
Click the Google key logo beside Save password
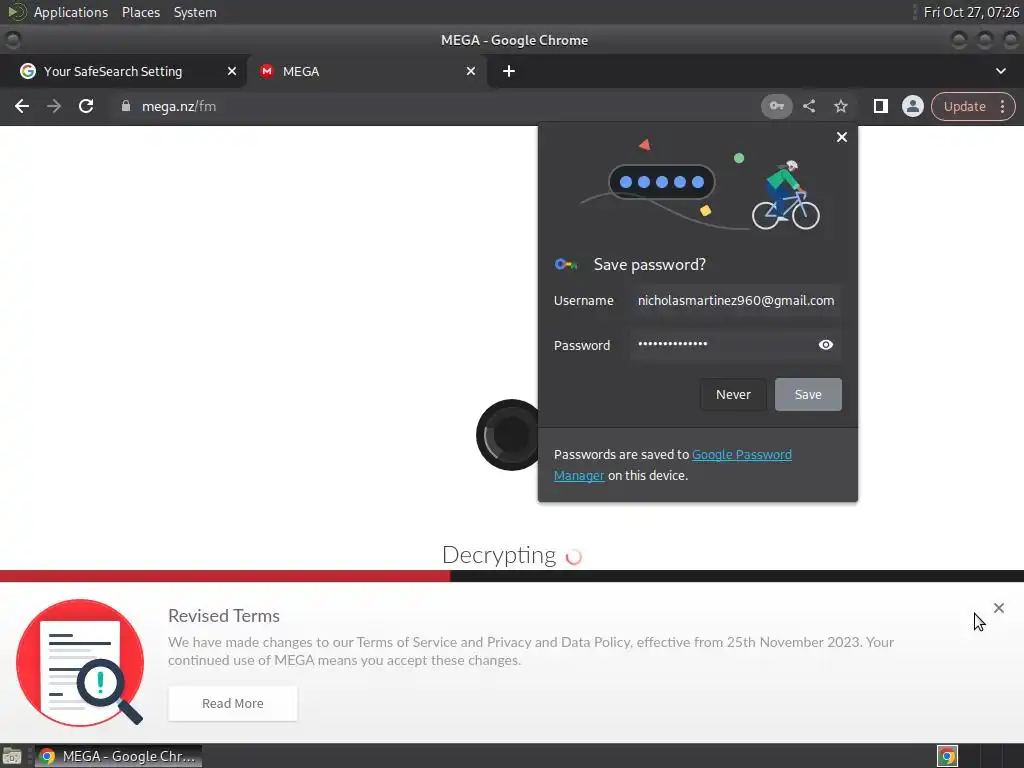click(566, 264)
